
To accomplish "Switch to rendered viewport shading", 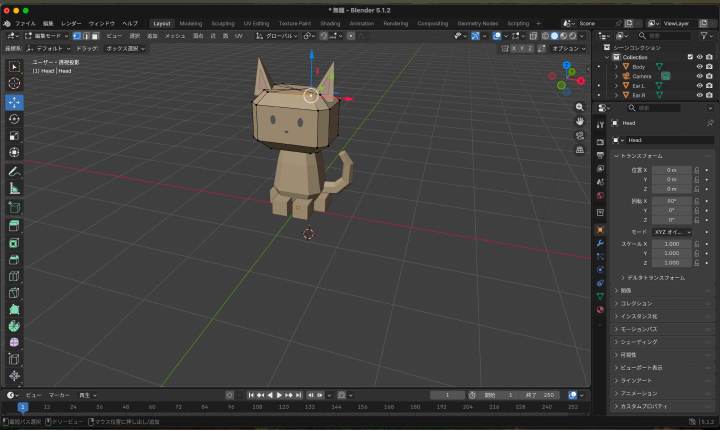I will pos(573,36).
